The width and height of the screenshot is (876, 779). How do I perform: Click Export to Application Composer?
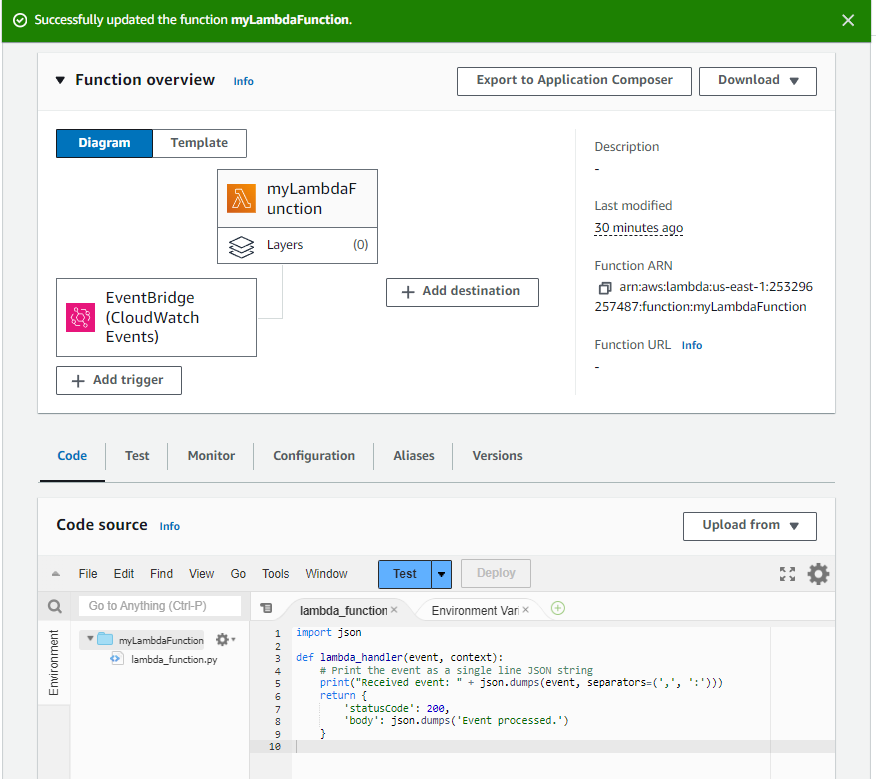574,81
